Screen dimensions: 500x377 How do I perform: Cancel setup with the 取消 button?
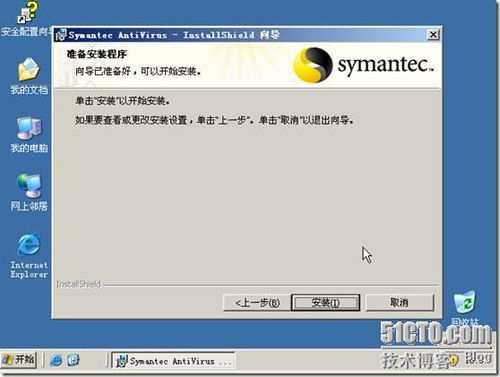(400, 303)
